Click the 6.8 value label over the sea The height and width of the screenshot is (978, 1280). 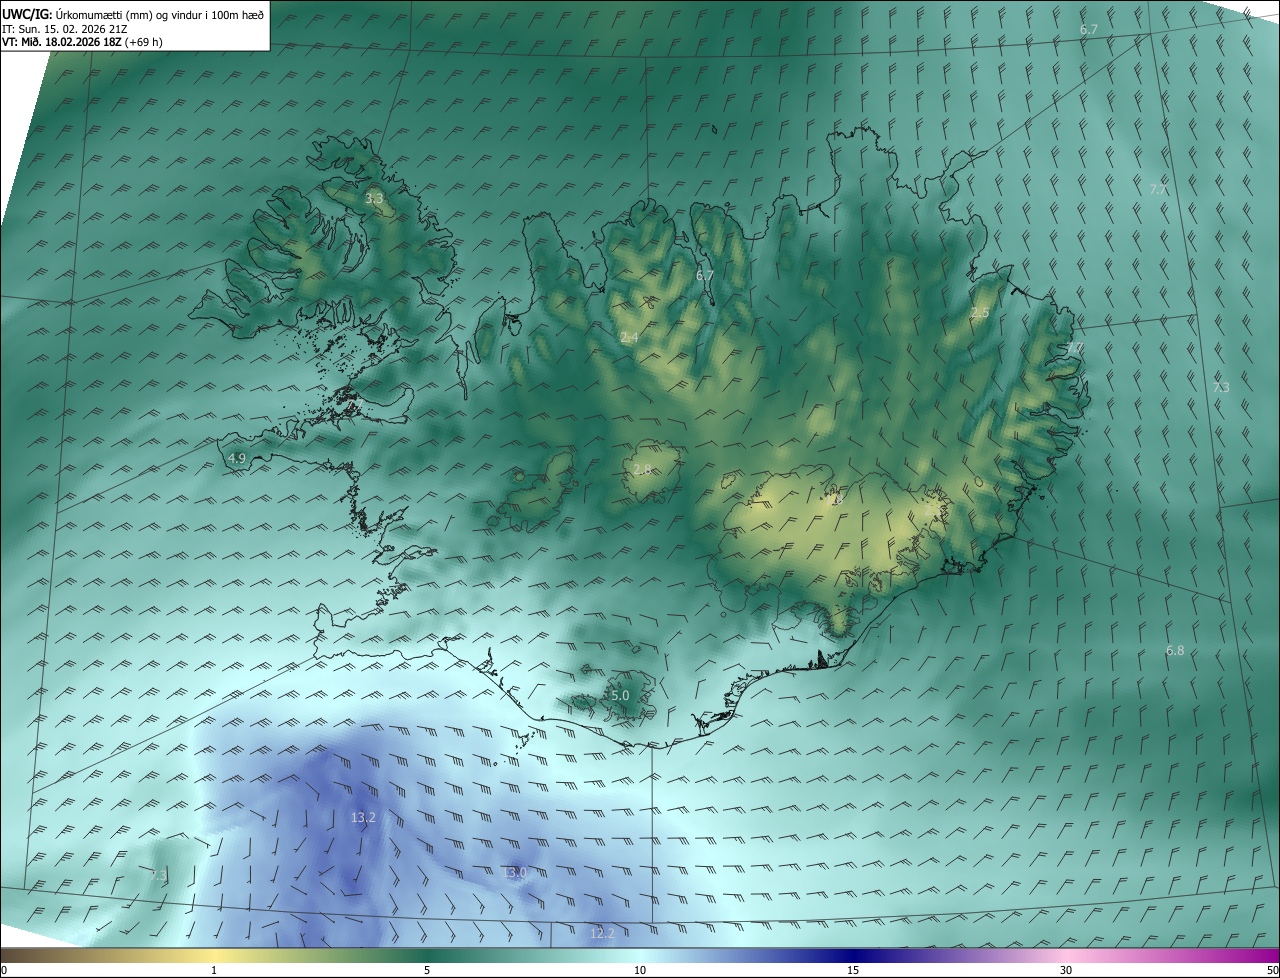click(1175, 650)
